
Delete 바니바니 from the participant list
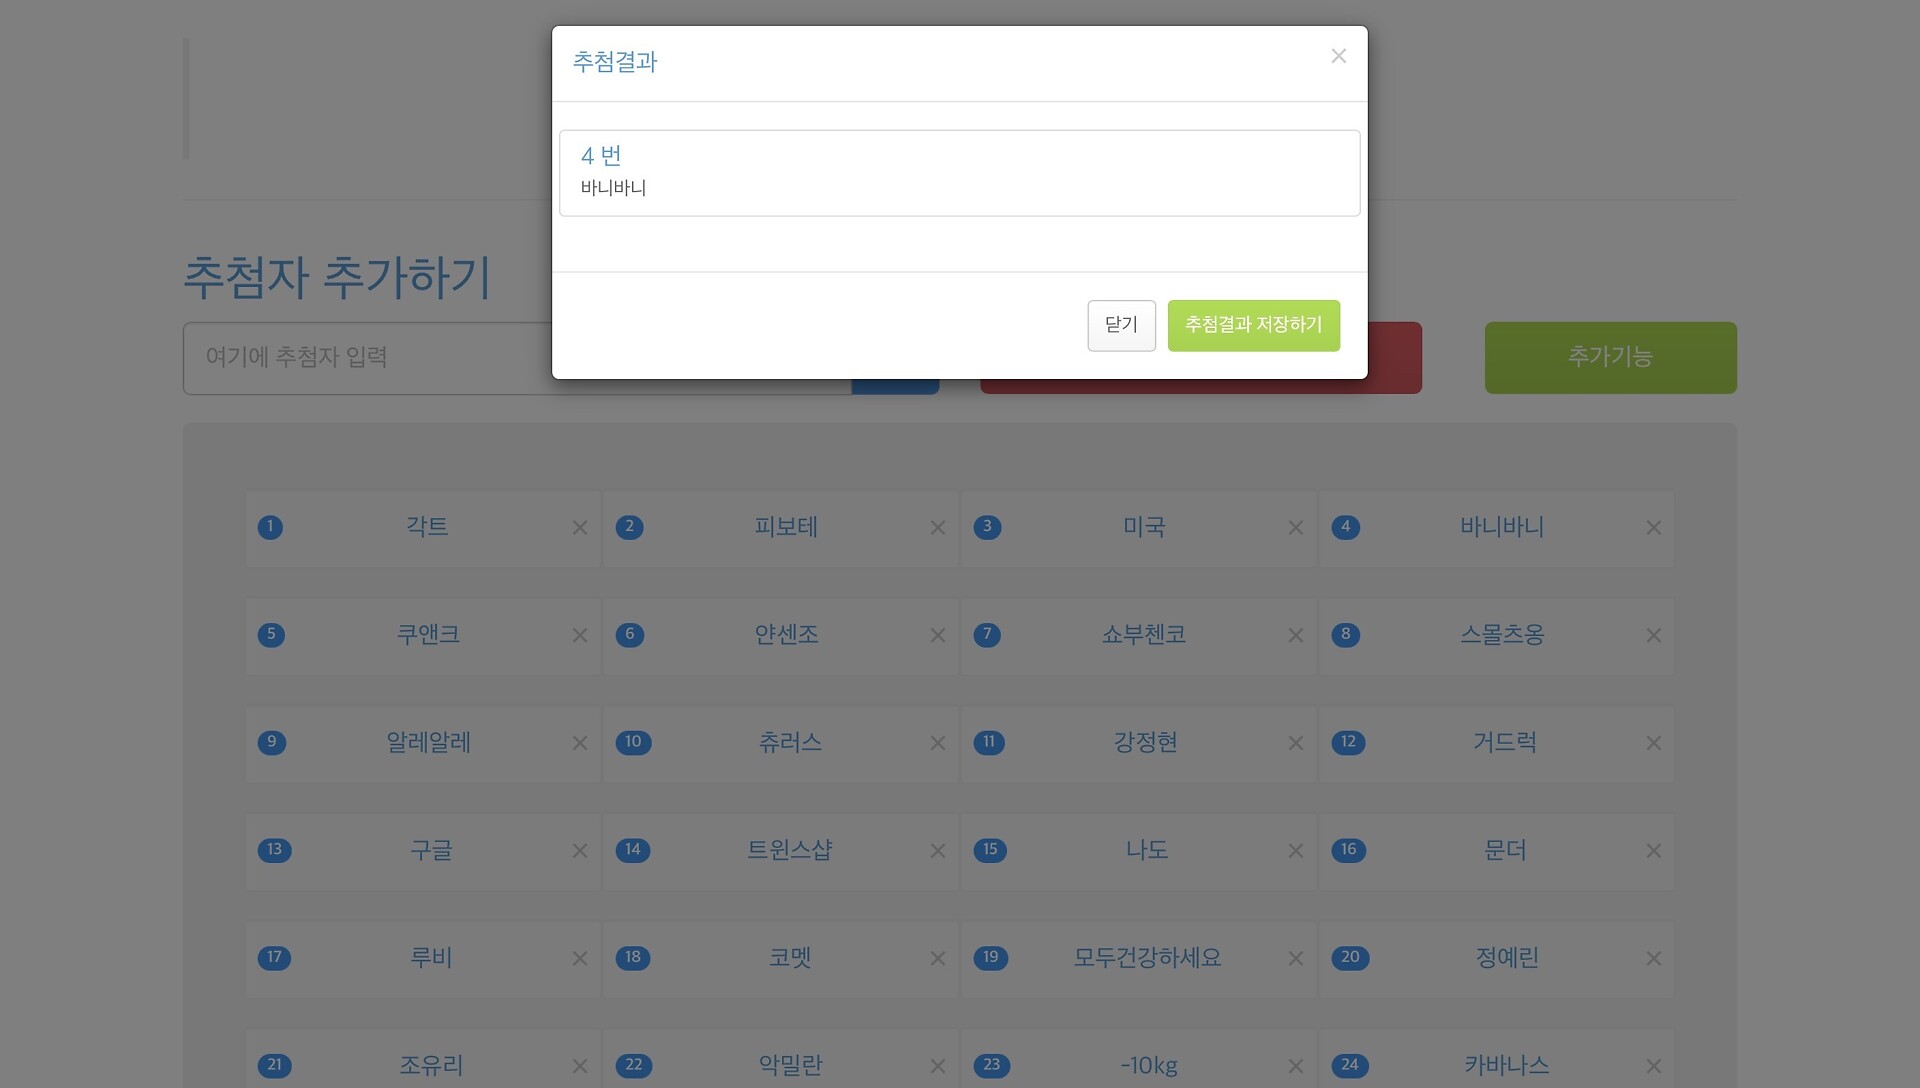point(1654,528)
